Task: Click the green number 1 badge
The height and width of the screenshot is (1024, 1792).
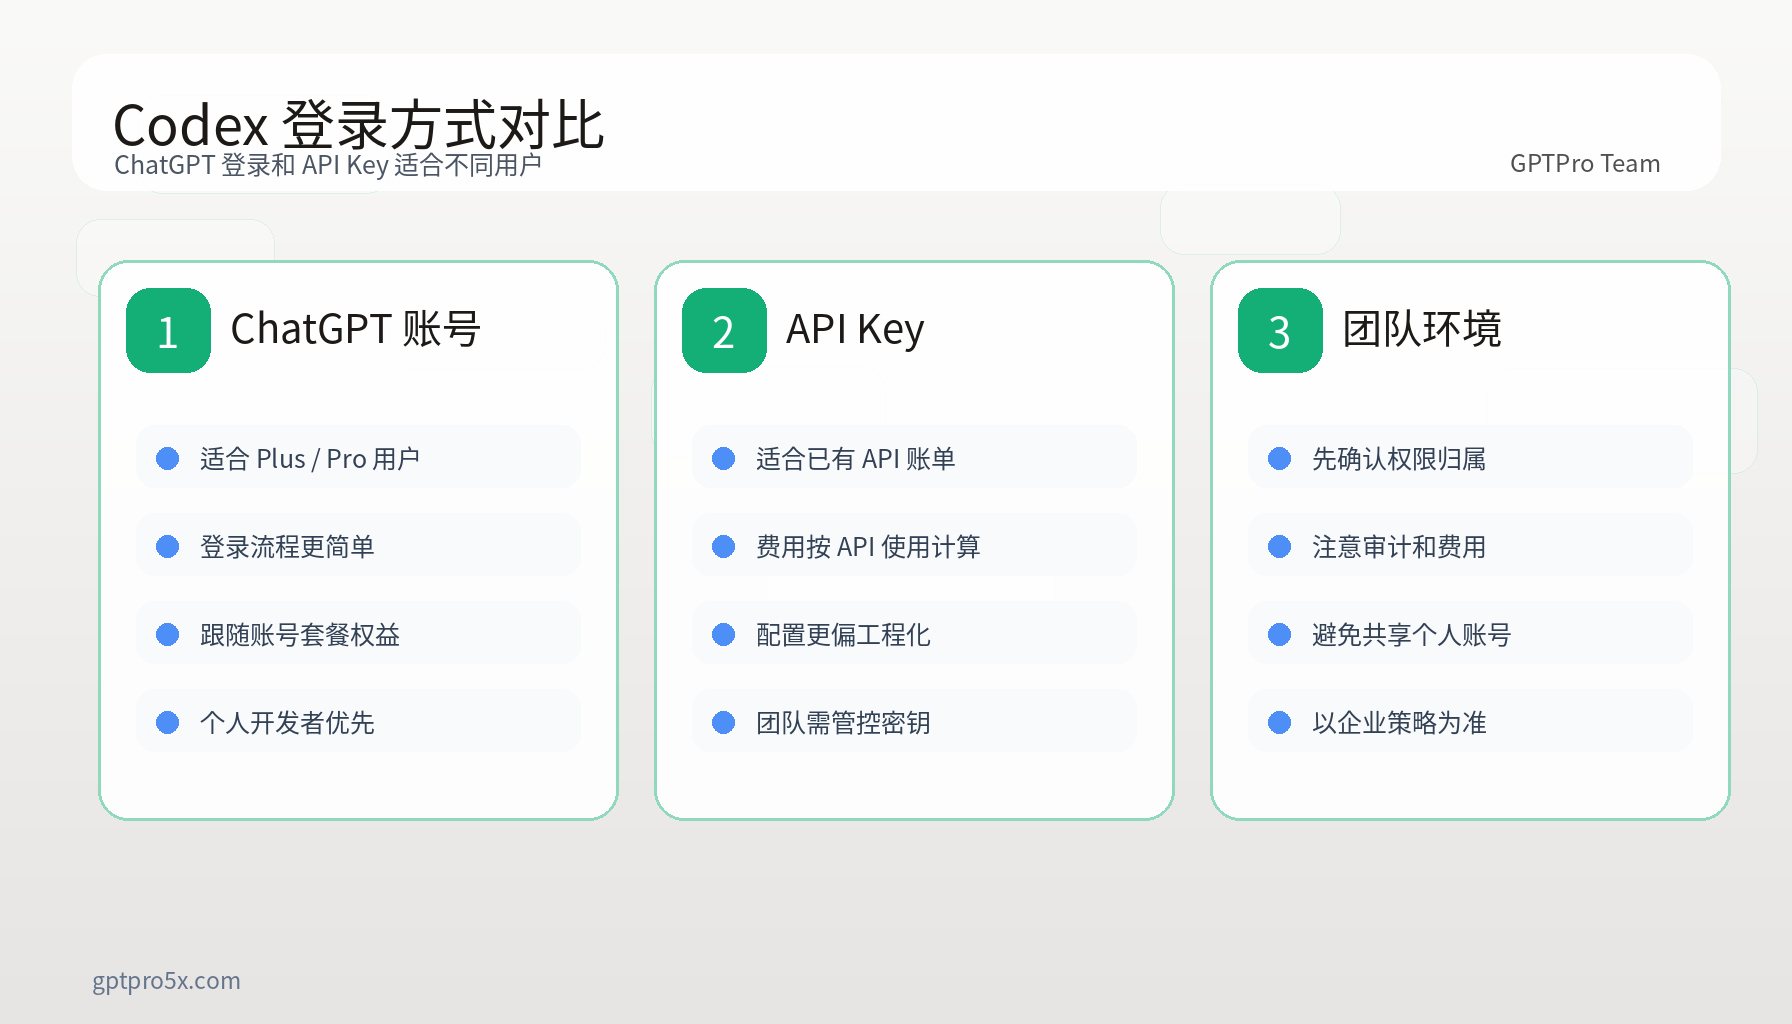Action: 168,330
